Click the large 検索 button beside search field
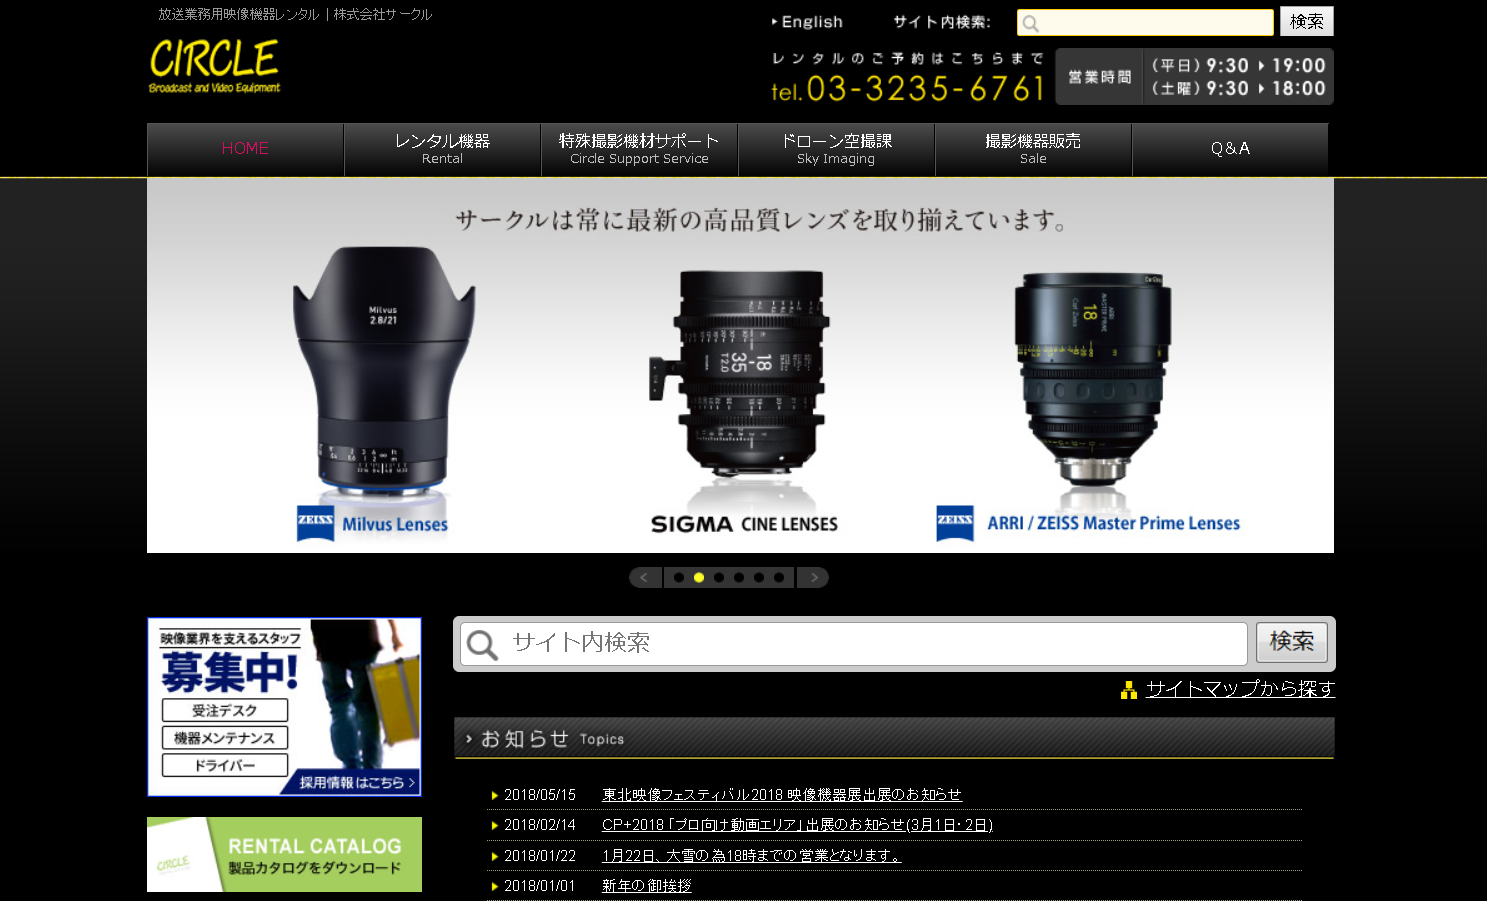The image size is (1487, 901). (x=1291, y=642)
